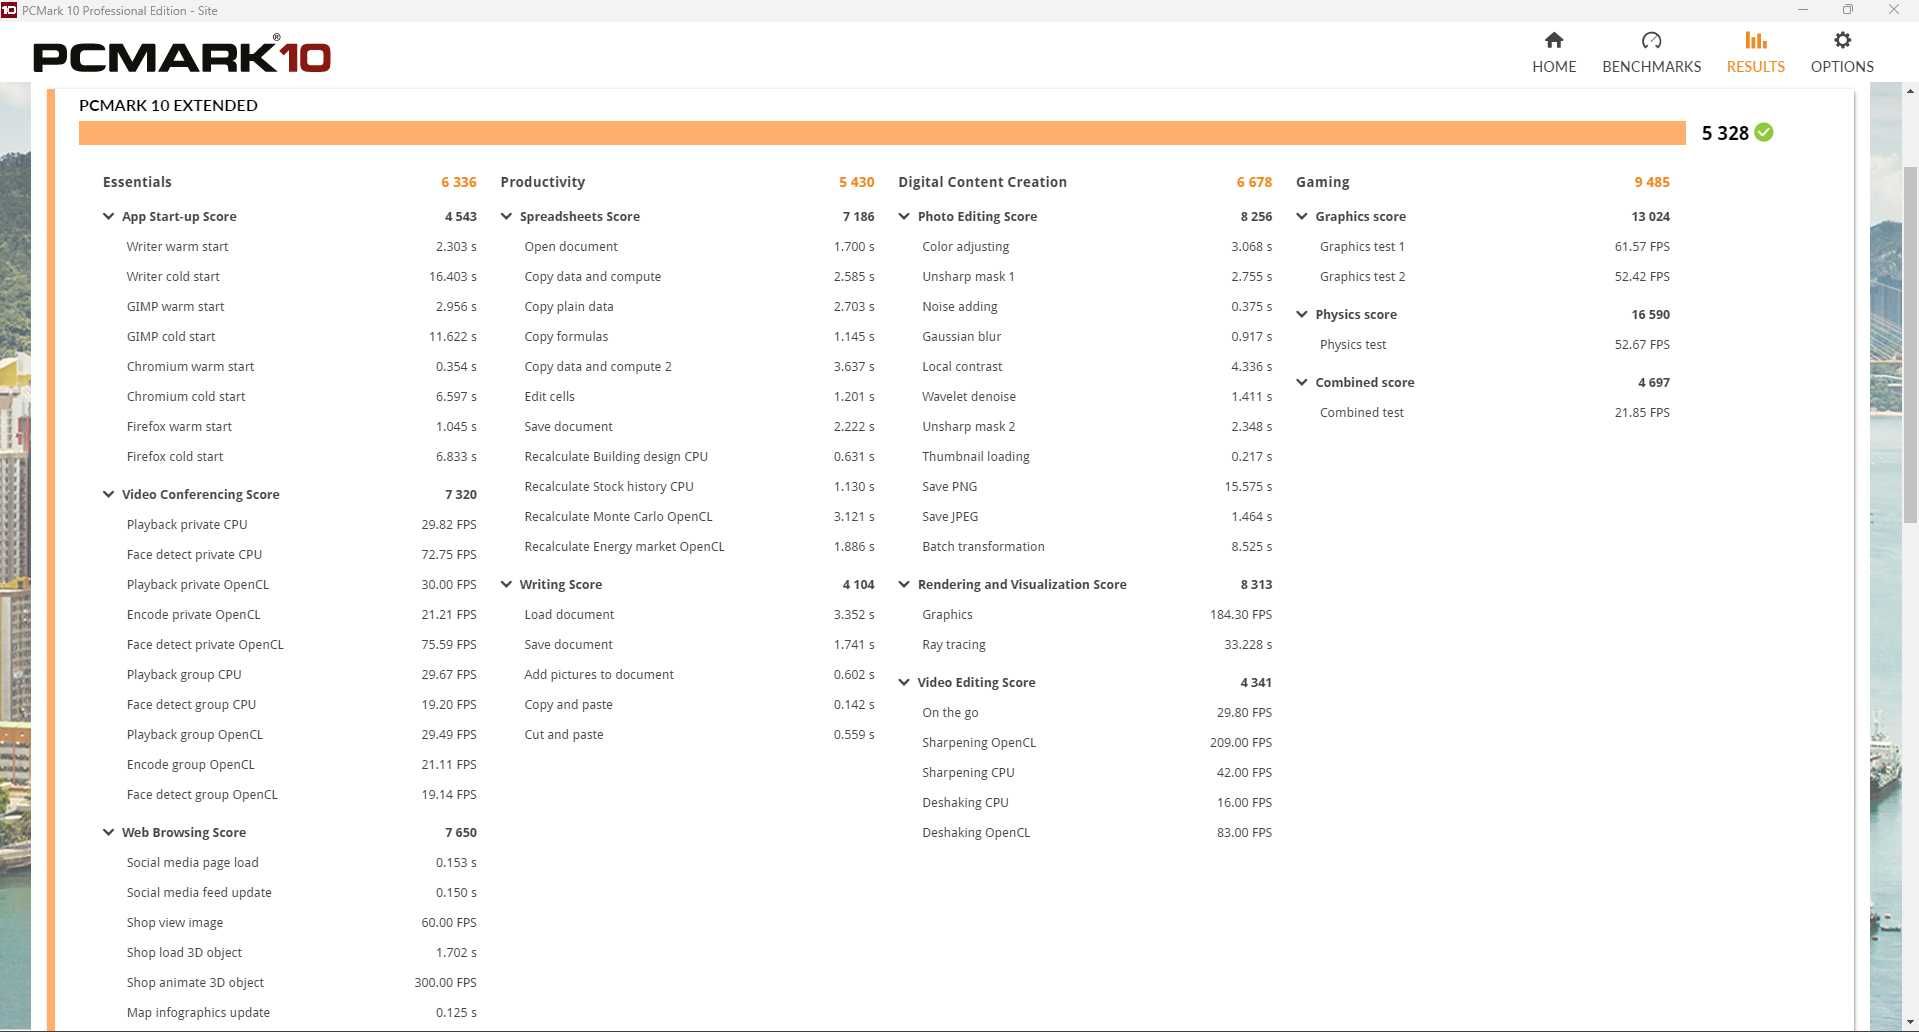Open the Home page icon
The width and height of the screenshot is (1919, 1032).
1553,40
